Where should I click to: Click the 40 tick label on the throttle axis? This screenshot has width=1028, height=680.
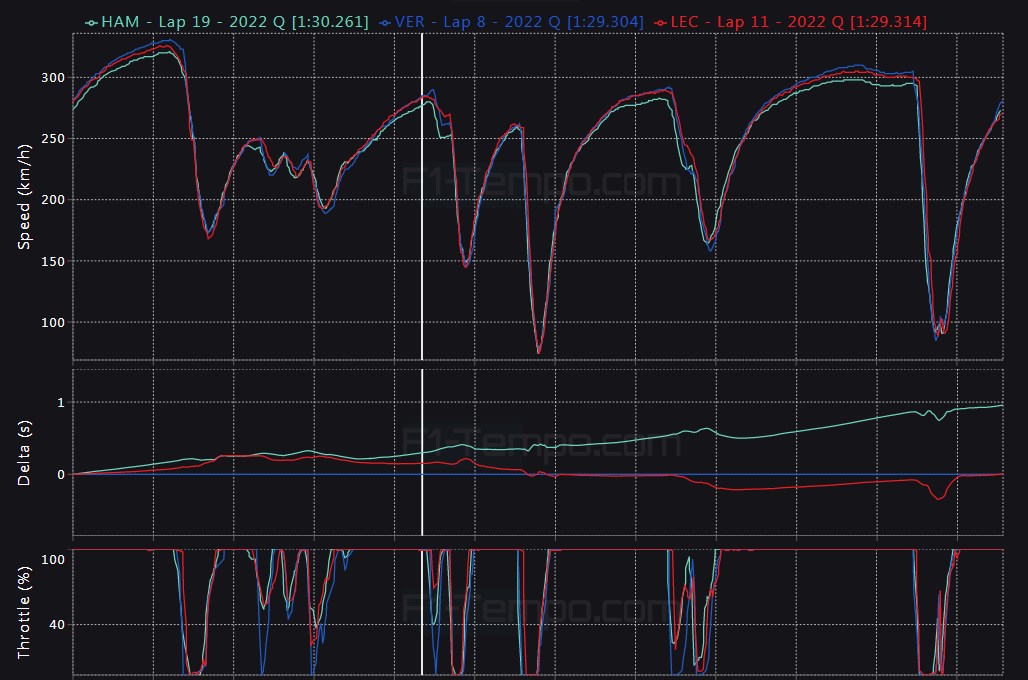point(56,625)
